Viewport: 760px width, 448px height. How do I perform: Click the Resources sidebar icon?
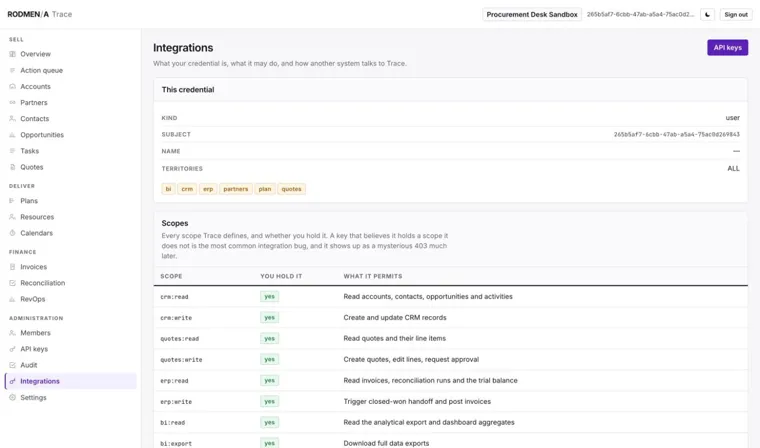pos(13,217)
